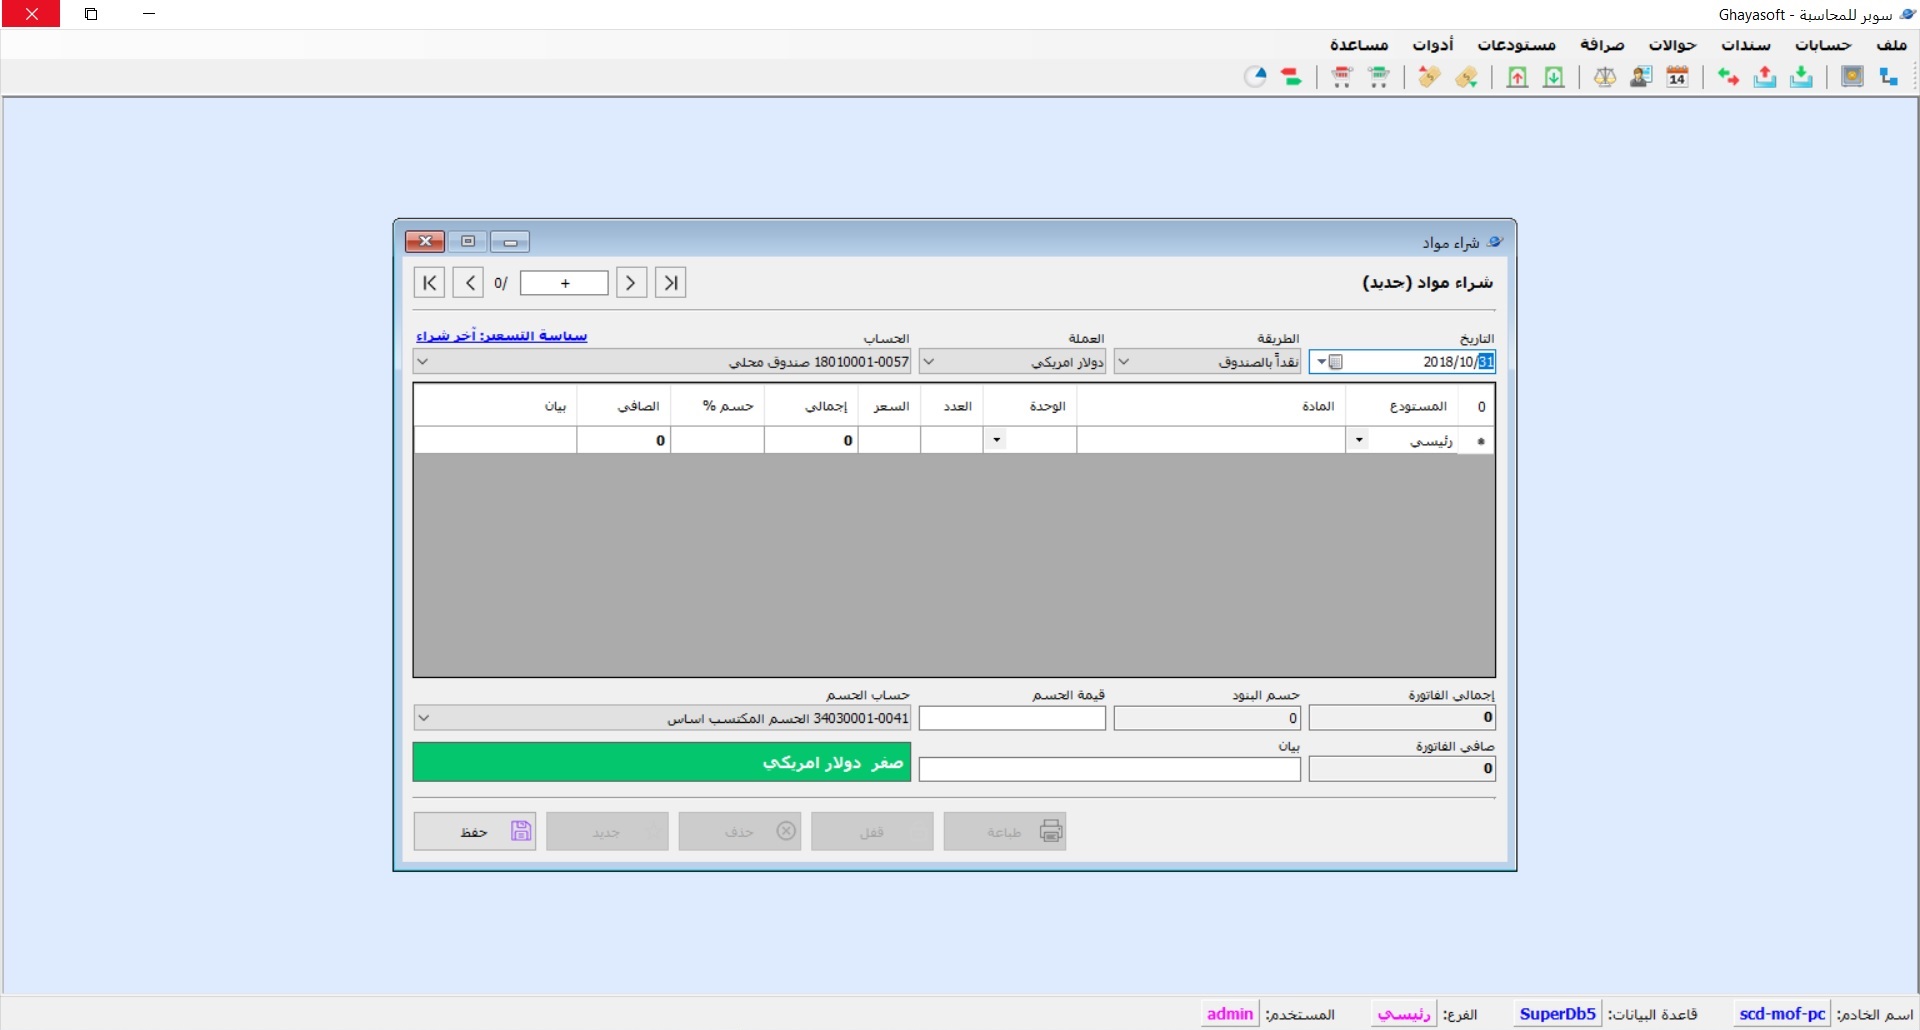This screenshot has height=1030, width=1920.
Task: Click the red and green signpost arrows icon
Action: [1292, 77]
